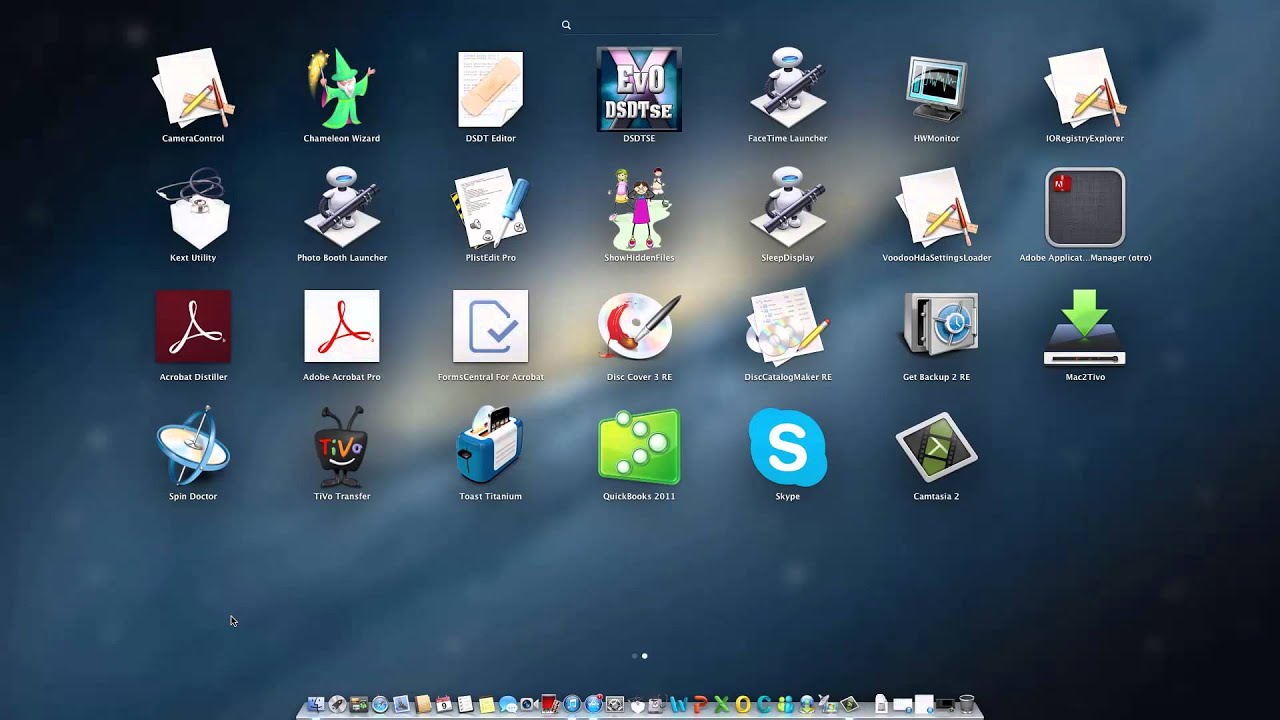Open ShowHiddenFiles app
This screenshot has width=1280, height=720.
click(x=639, y=208)
